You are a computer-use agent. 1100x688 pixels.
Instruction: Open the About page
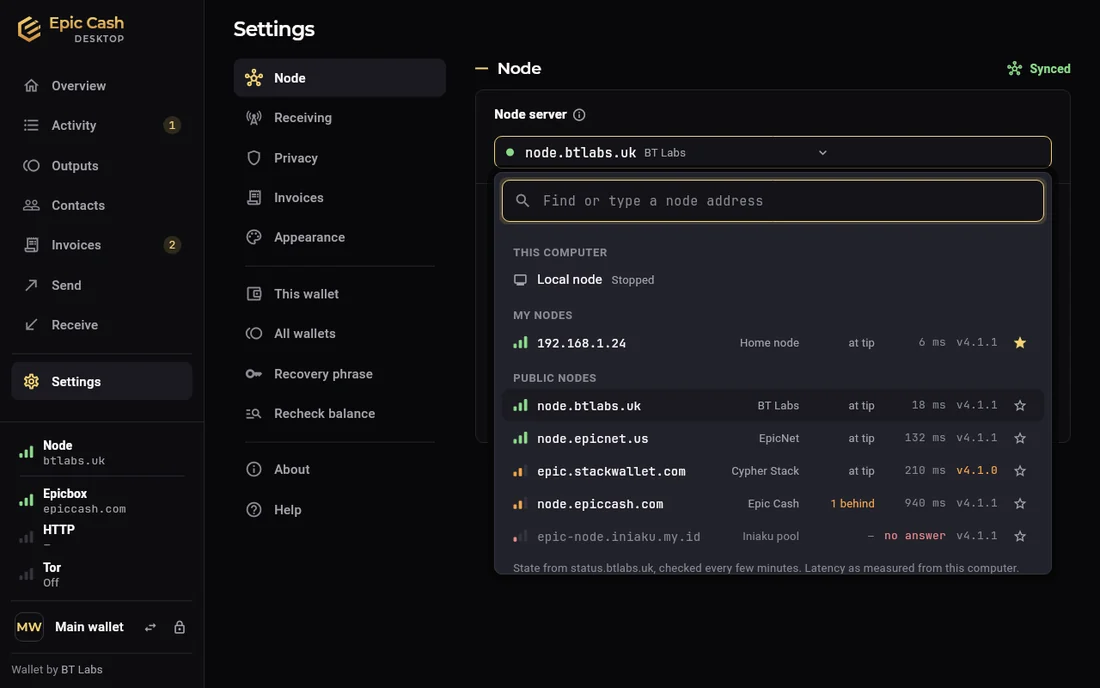tap(340, 469)
